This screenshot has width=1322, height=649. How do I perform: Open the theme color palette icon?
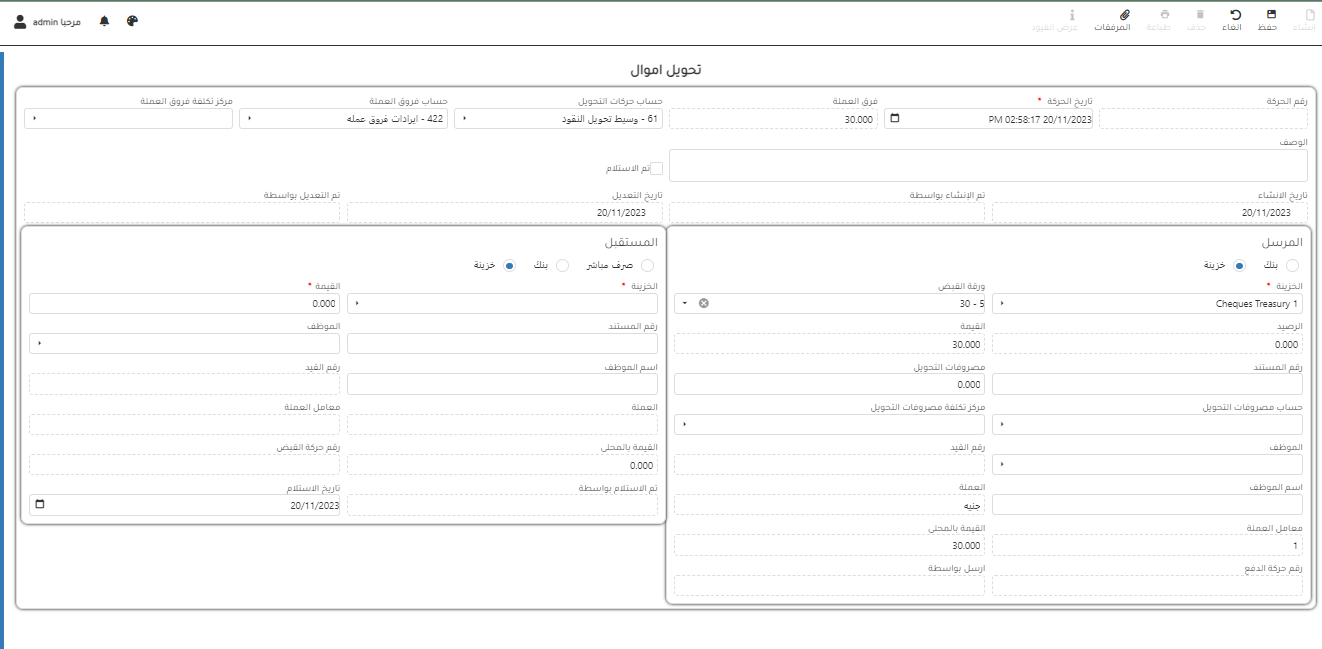coord(133,21)
